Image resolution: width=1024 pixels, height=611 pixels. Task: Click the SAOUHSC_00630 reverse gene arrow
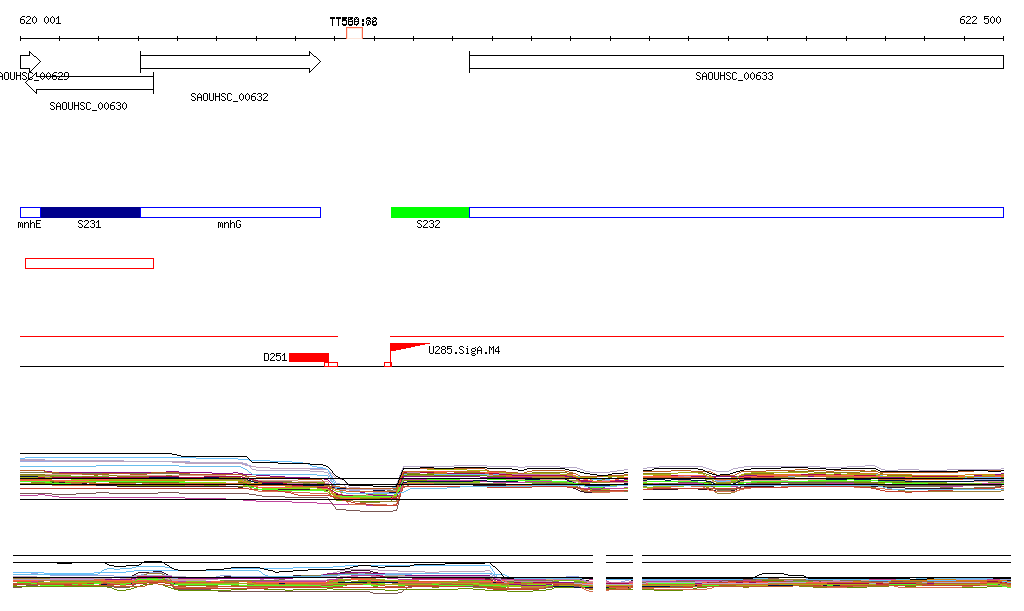[x=88, y=84]
